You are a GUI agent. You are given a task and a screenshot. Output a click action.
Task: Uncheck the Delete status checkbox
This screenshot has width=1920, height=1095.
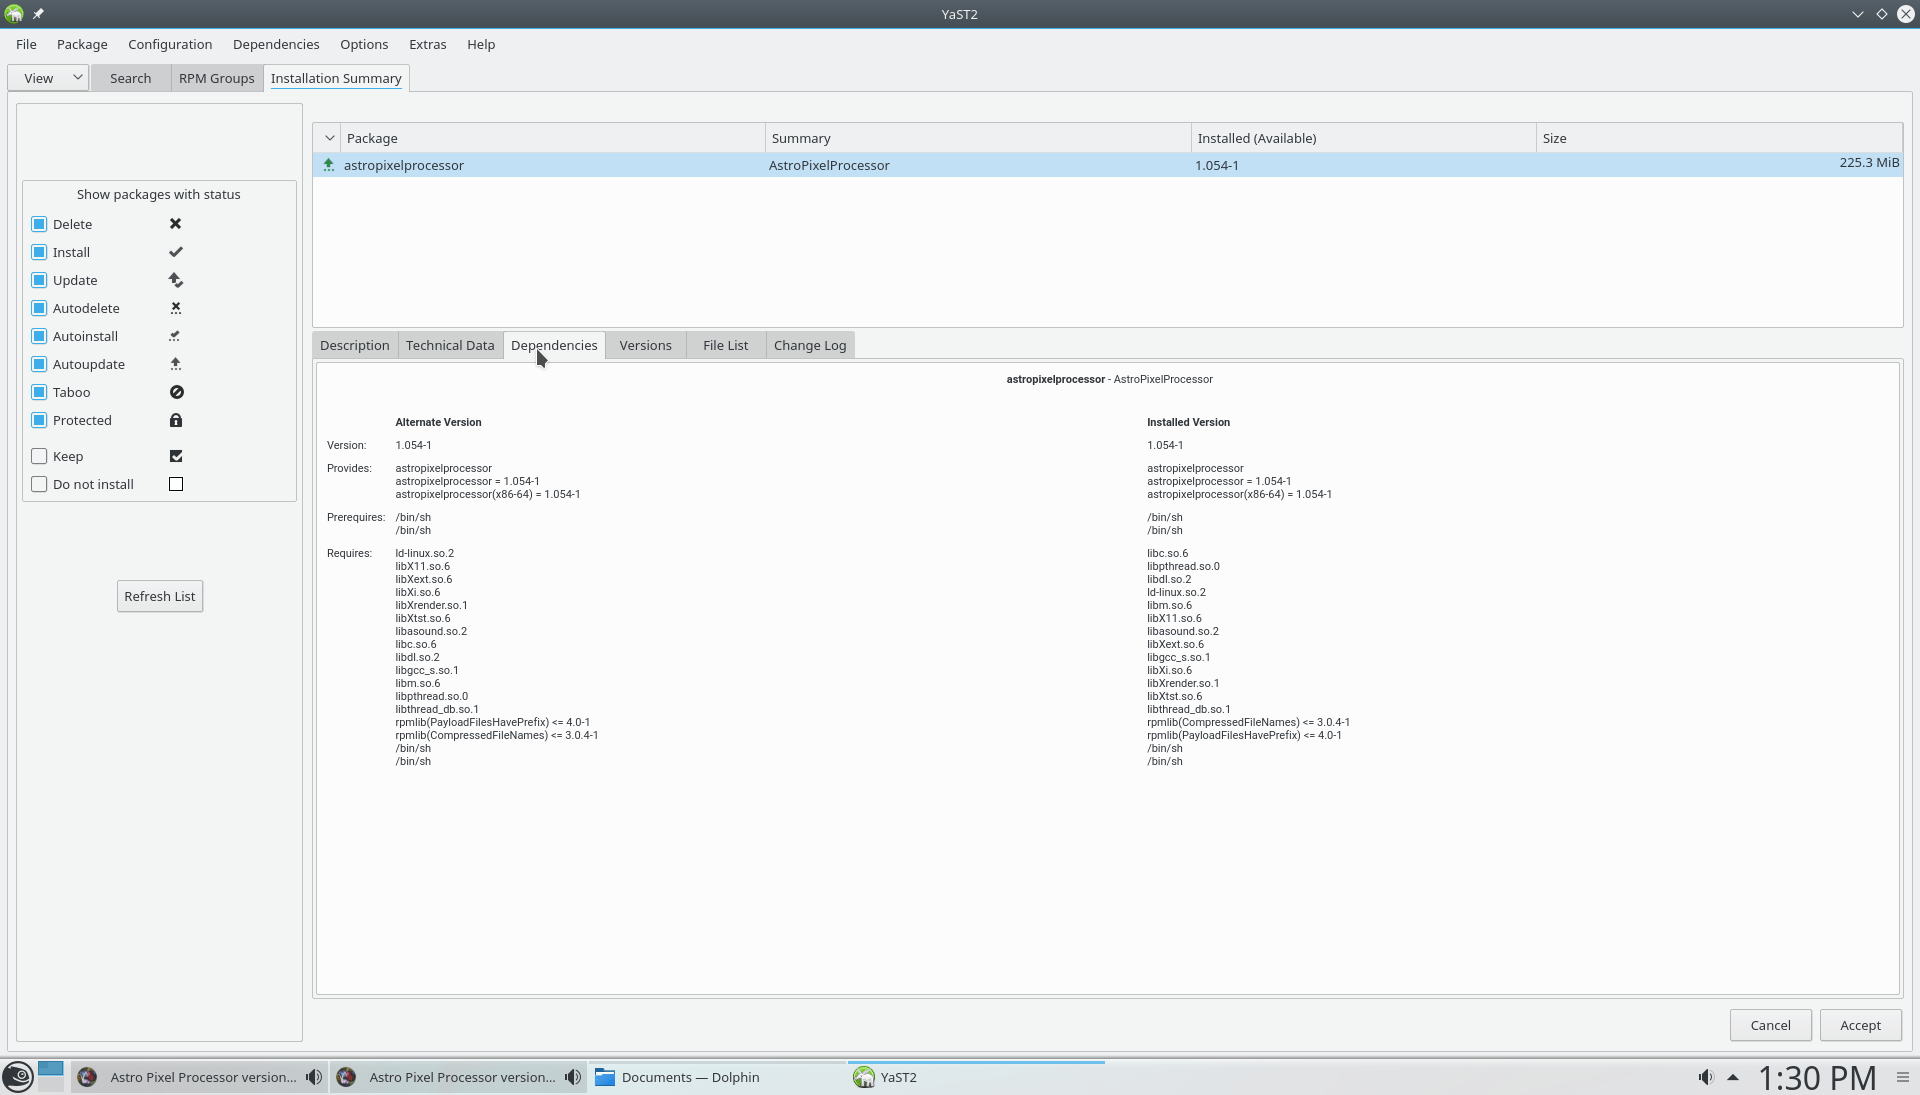(39, 224)
